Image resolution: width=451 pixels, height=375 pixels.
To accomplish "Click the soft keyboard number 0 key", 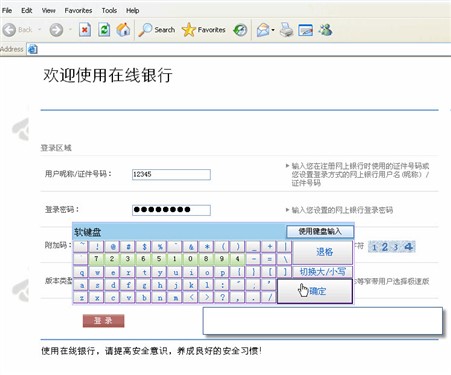I will [190, 259].
